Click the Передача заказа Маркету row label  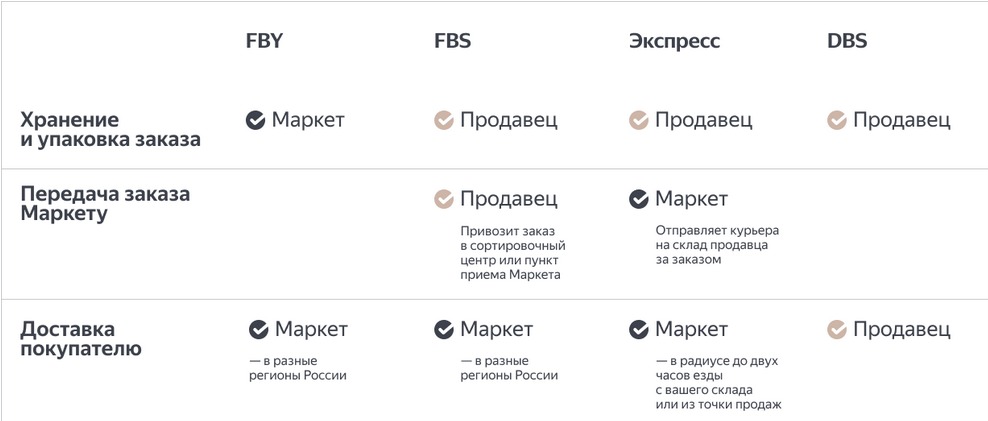coord(105,204)
